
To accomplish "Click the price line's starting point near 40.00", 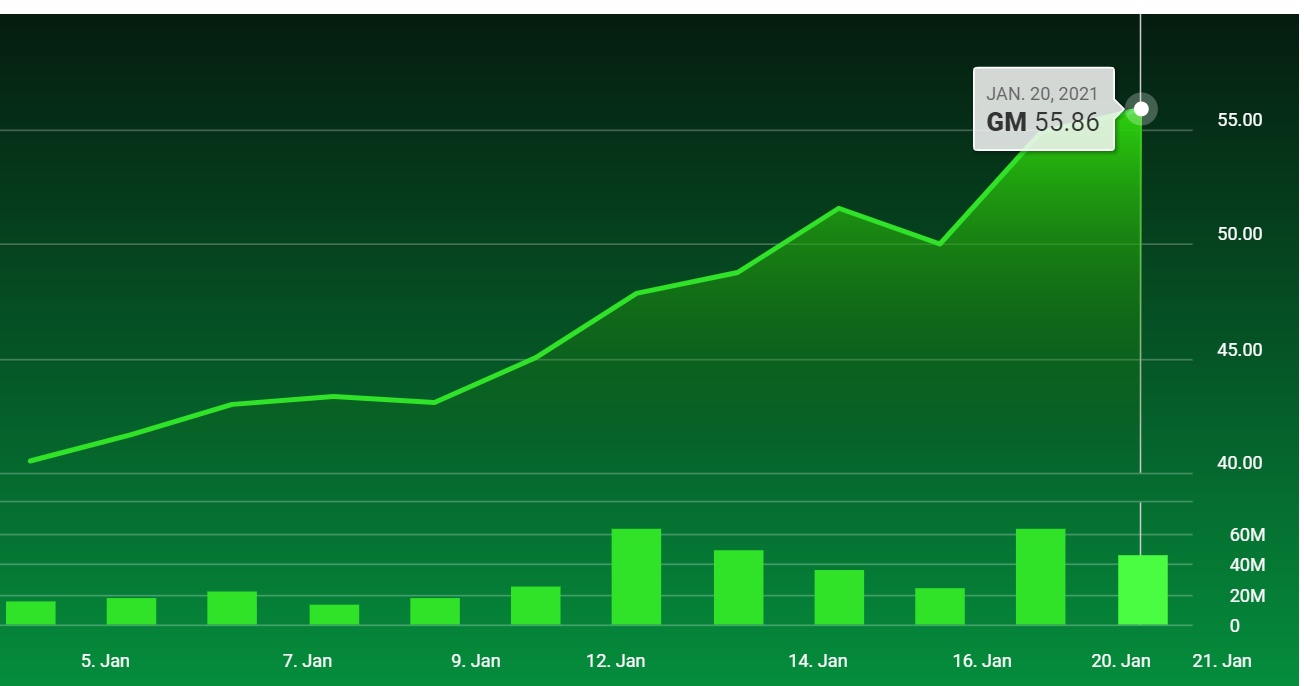I will tap(30, 461).
